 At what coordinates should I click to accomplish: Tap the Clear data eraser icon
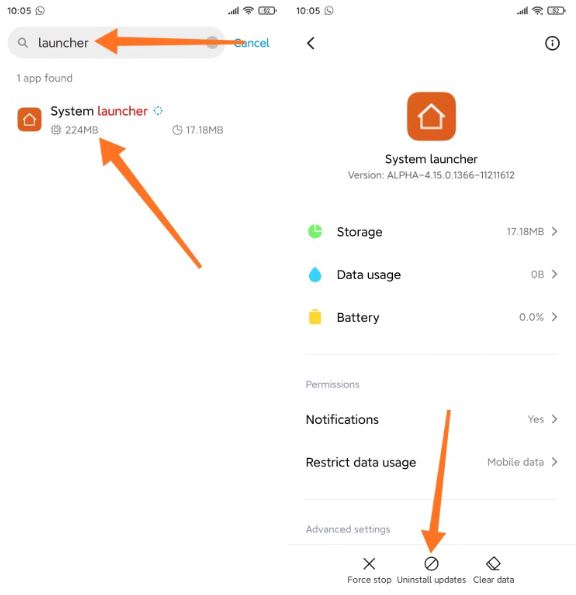point(493,564)
